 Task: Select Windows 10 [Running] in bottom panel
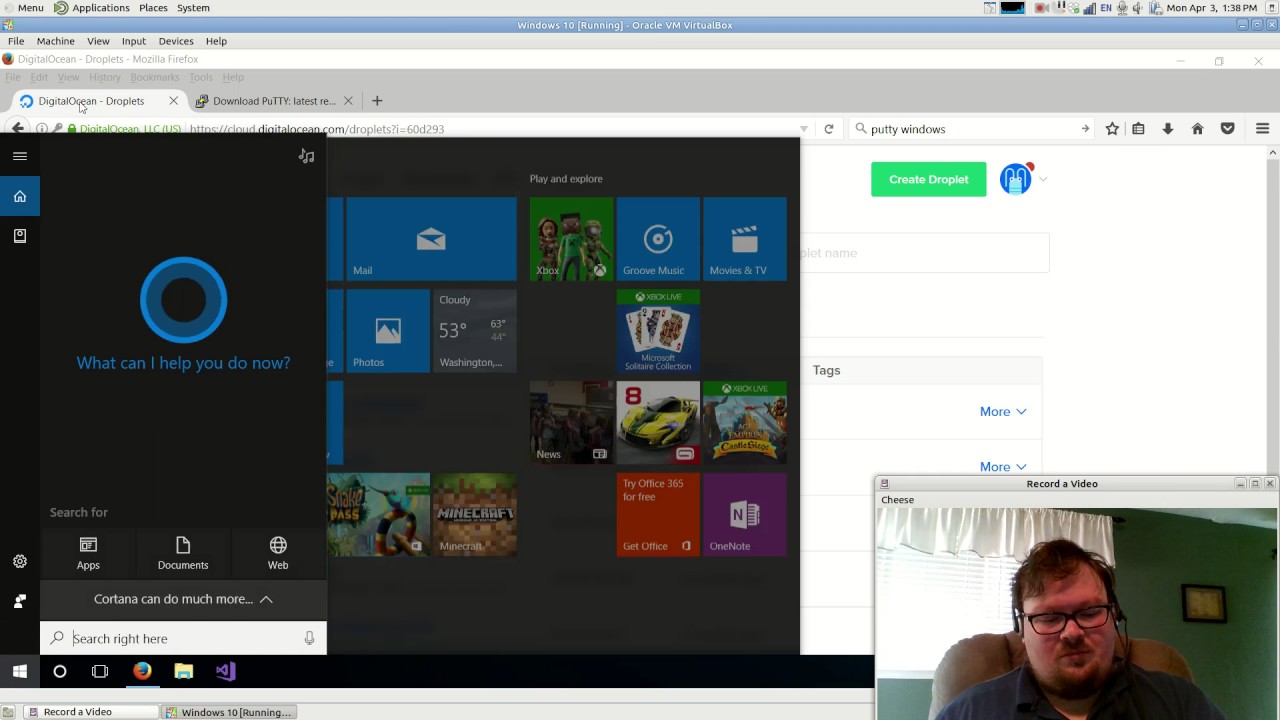(228, 712)
